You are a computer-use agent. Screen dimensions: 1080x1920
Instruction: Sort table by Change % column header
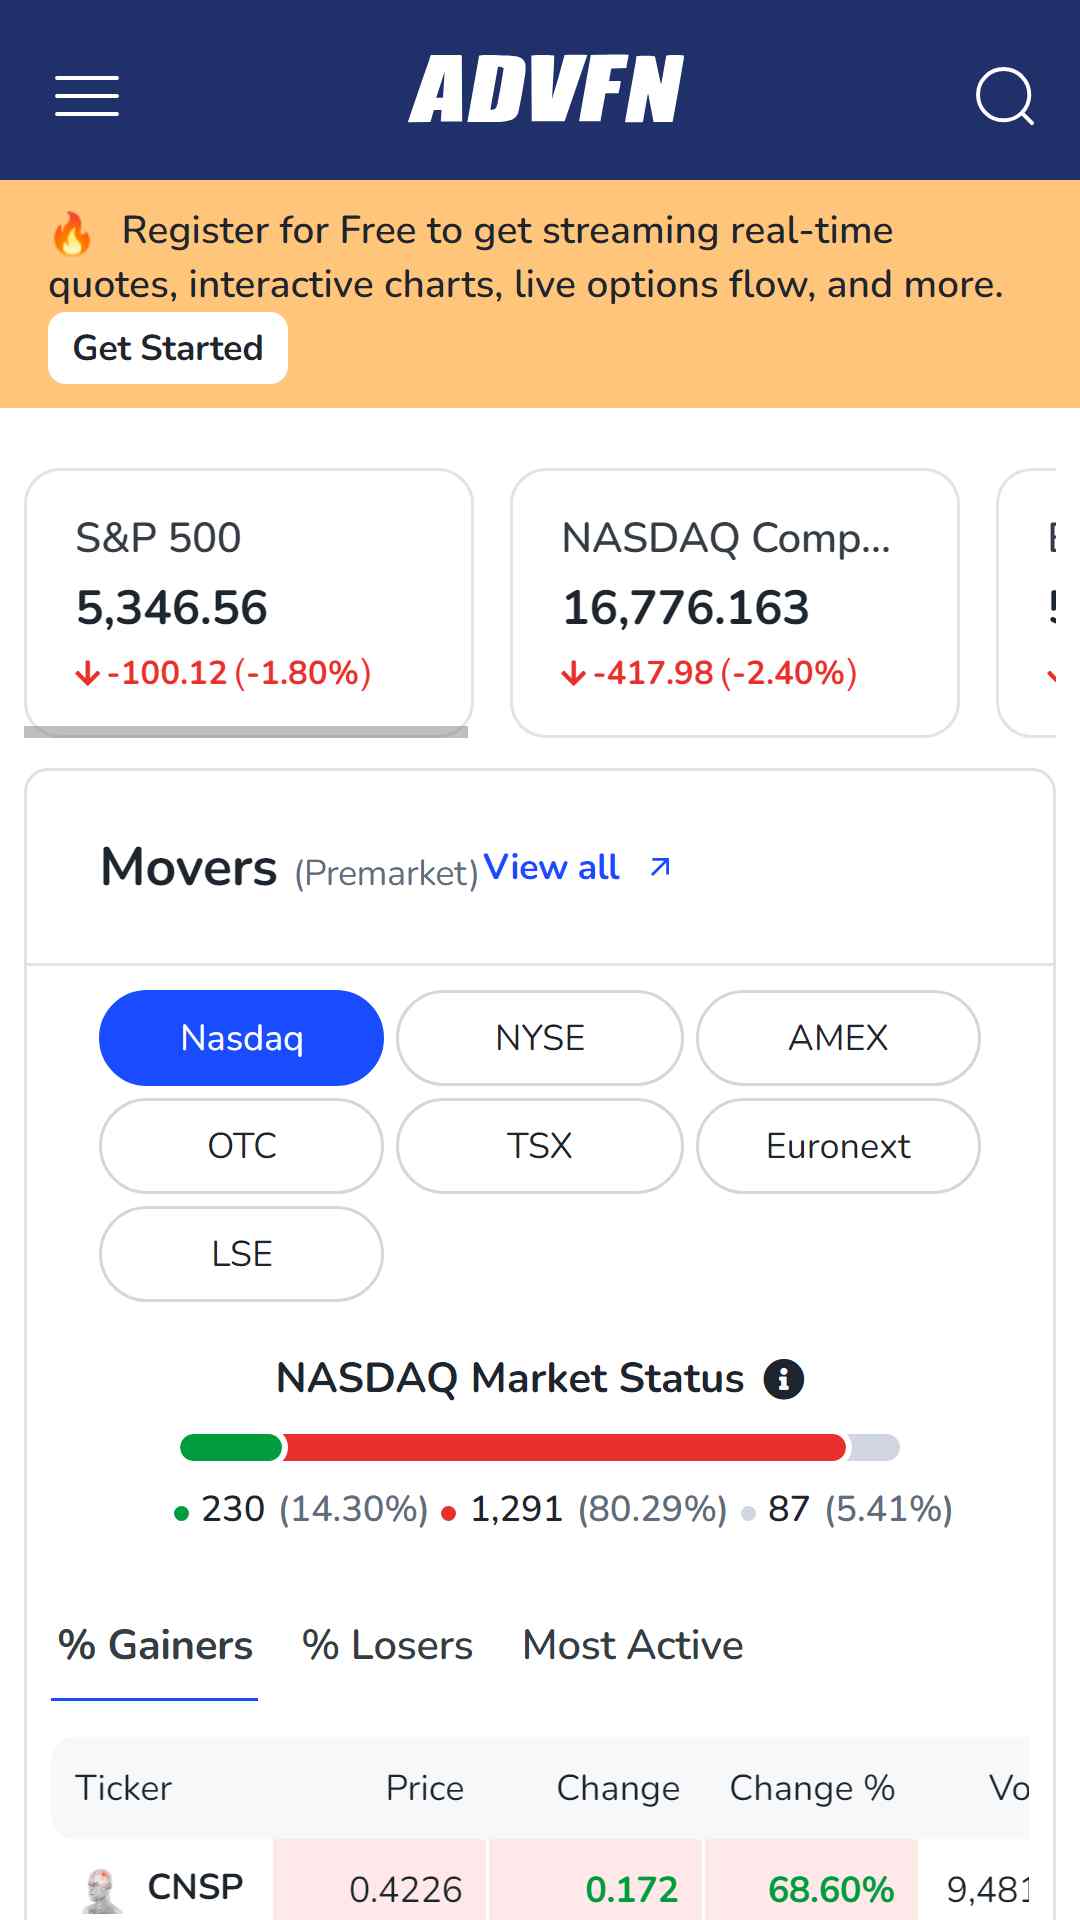[x=811, y=1788]
